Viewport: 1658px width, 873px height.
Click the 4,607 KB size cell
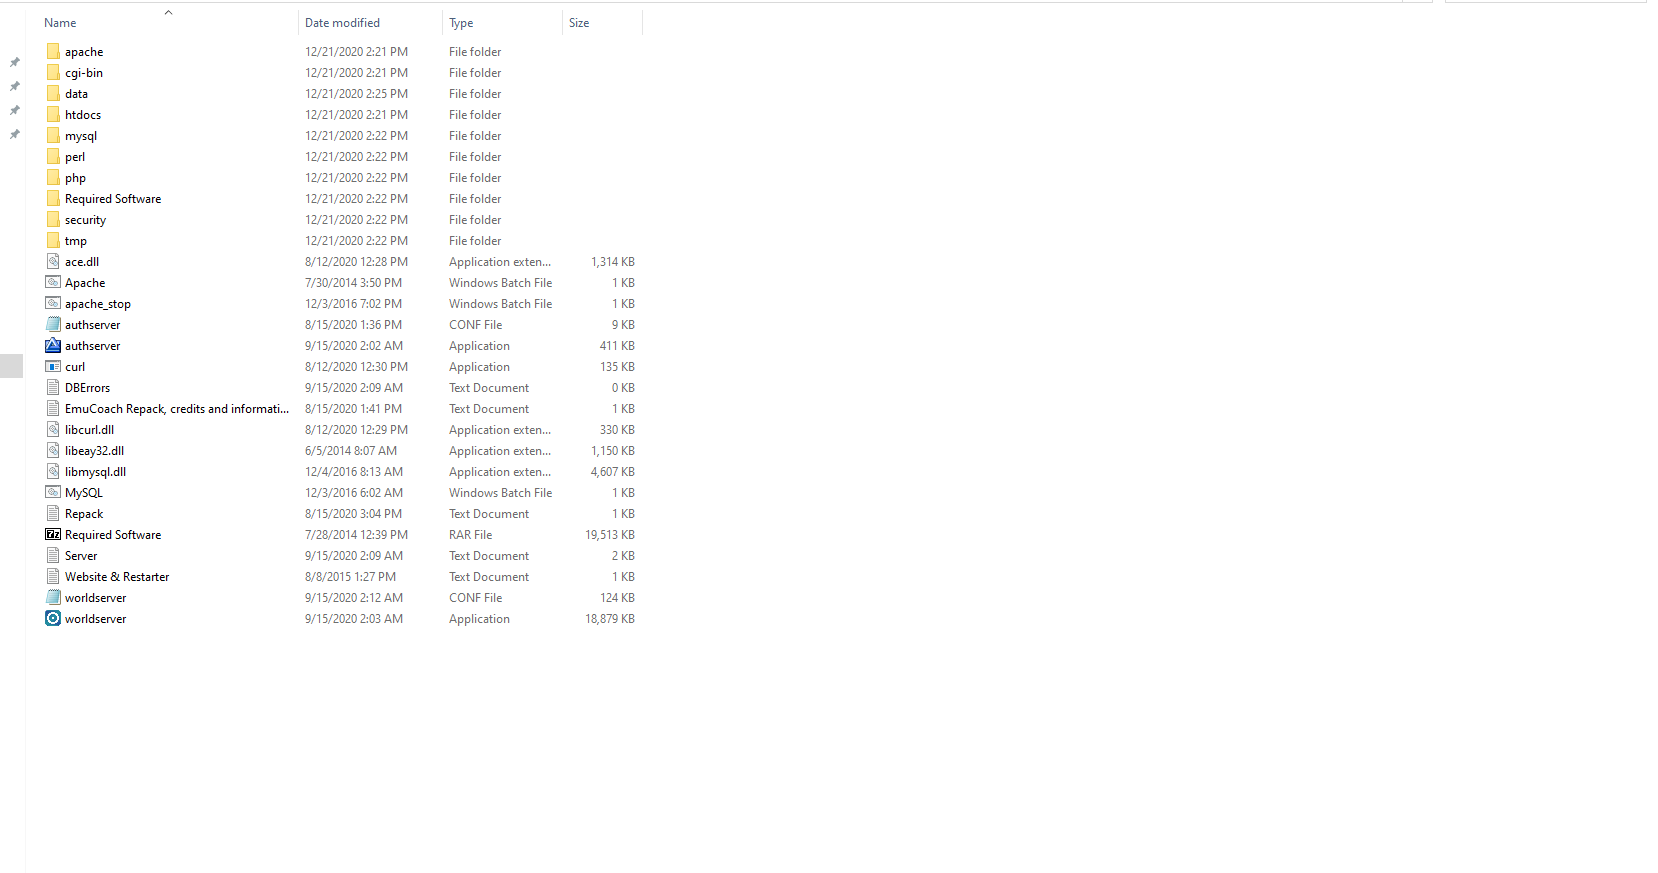(x=613, y=471)
